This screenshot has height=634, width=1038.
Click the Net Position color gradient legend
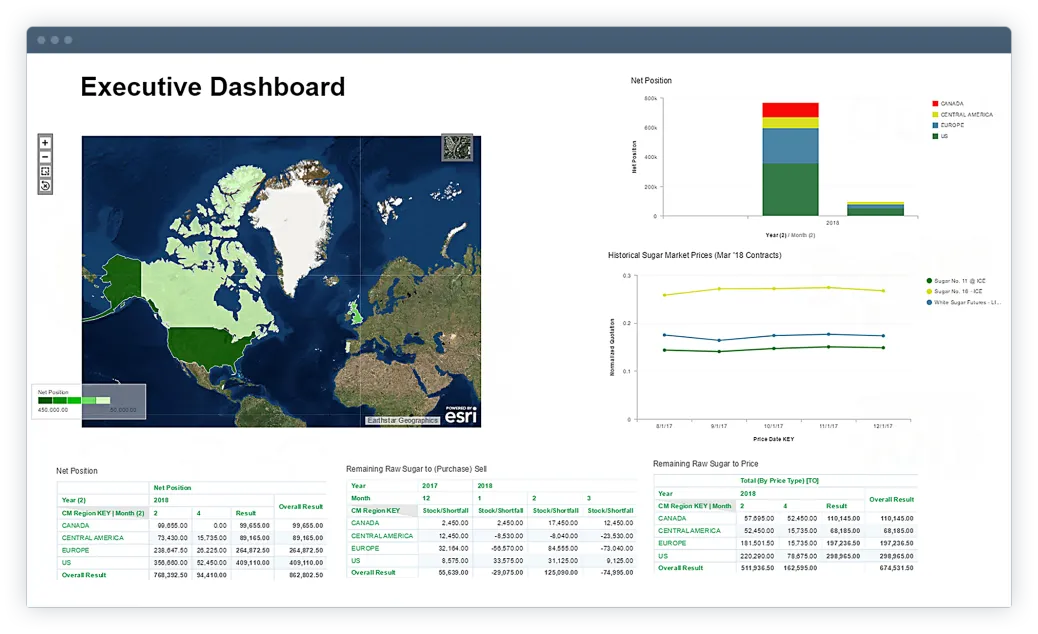(75, 400)
